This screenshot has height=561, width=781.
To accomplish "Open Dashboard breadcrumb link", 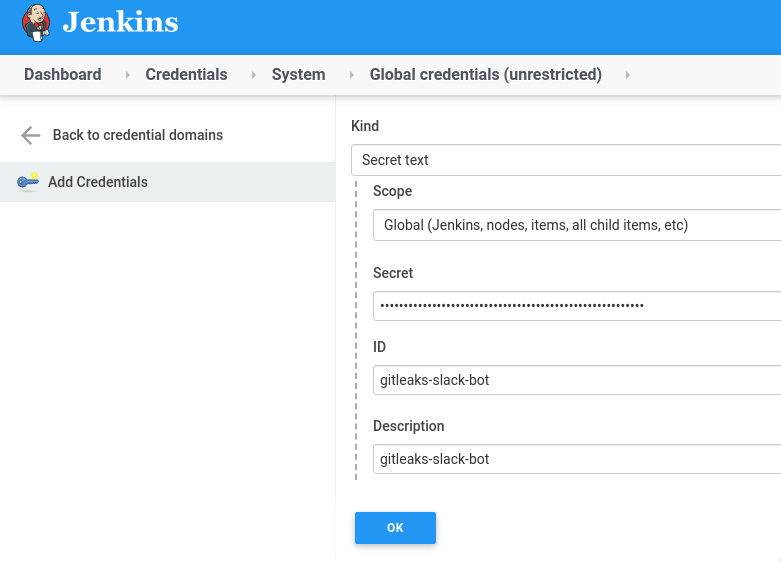I will 63,74.
